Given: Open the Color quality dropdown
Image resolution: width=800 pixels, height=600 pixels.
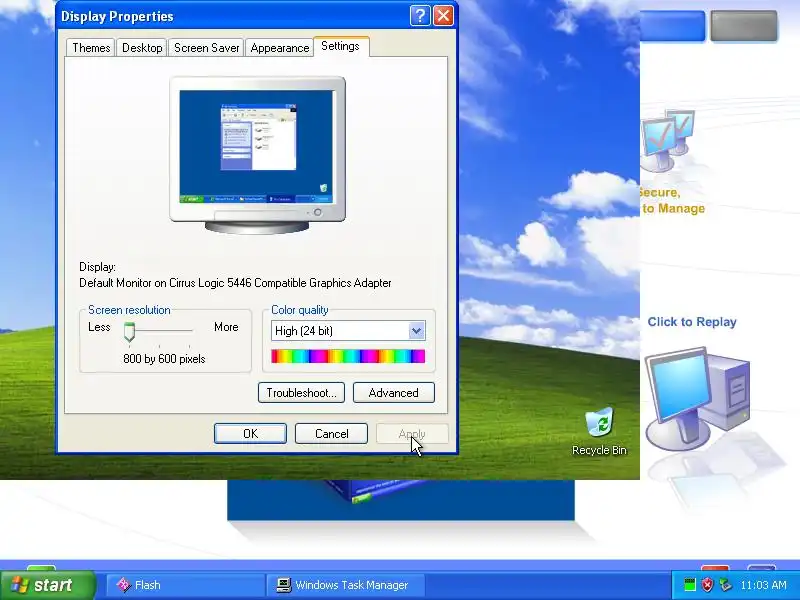Looking at the screenshot, I should (x=416, y=331).
